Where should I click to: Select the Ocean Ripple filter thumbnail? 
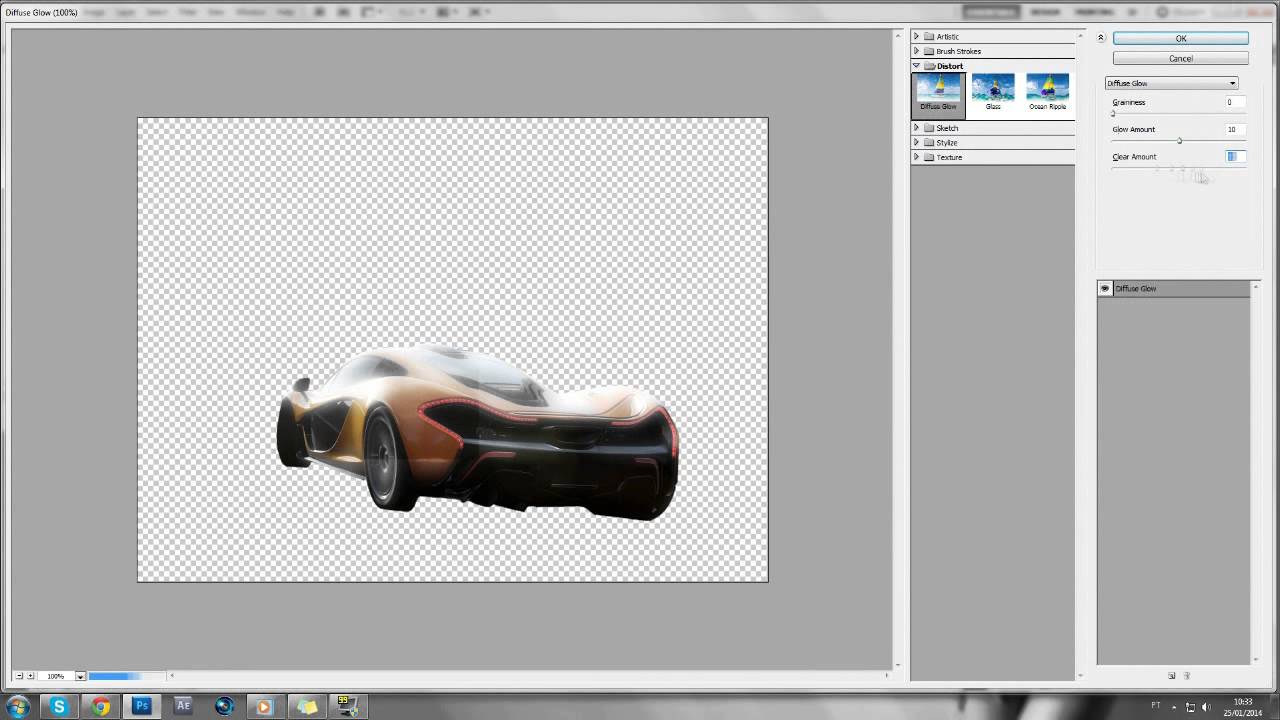(x=1047, y=92)
